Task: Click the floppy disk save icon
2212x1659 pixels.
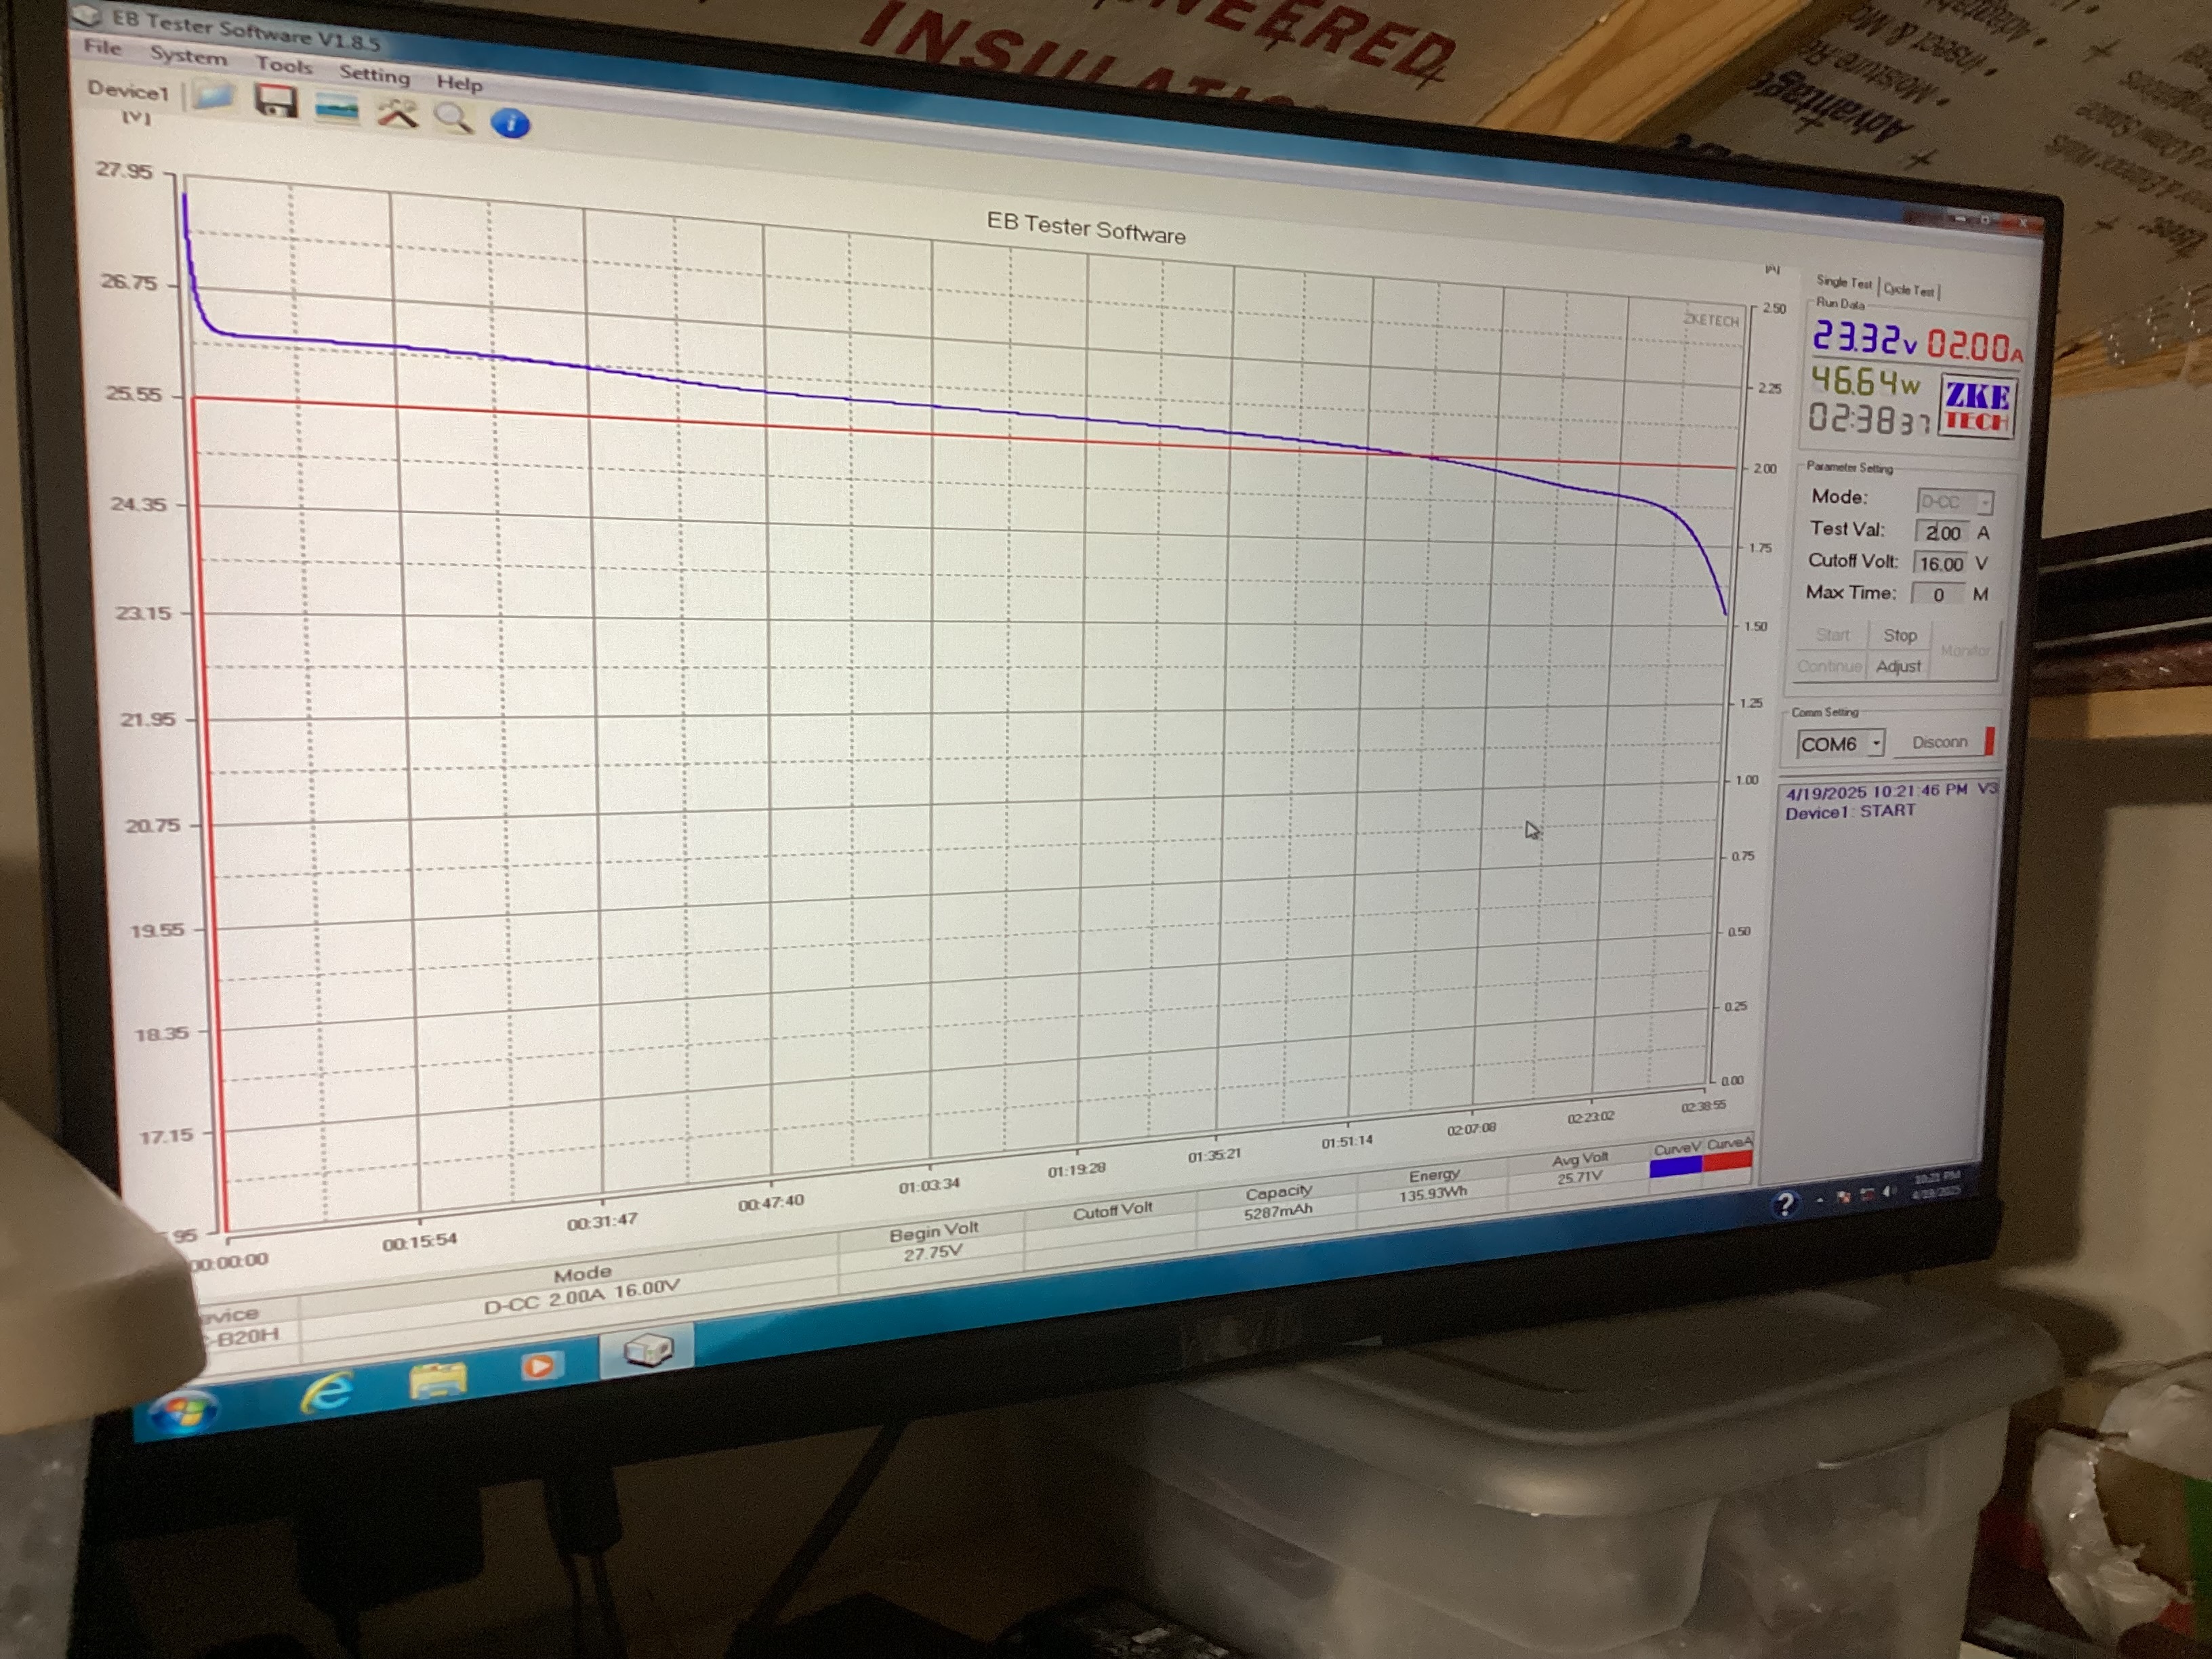Action: click(x=275, y=102)
